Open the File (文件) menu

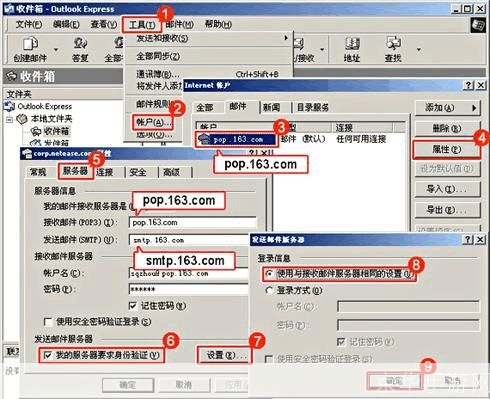pyautogui.click(x=29, y=24)
